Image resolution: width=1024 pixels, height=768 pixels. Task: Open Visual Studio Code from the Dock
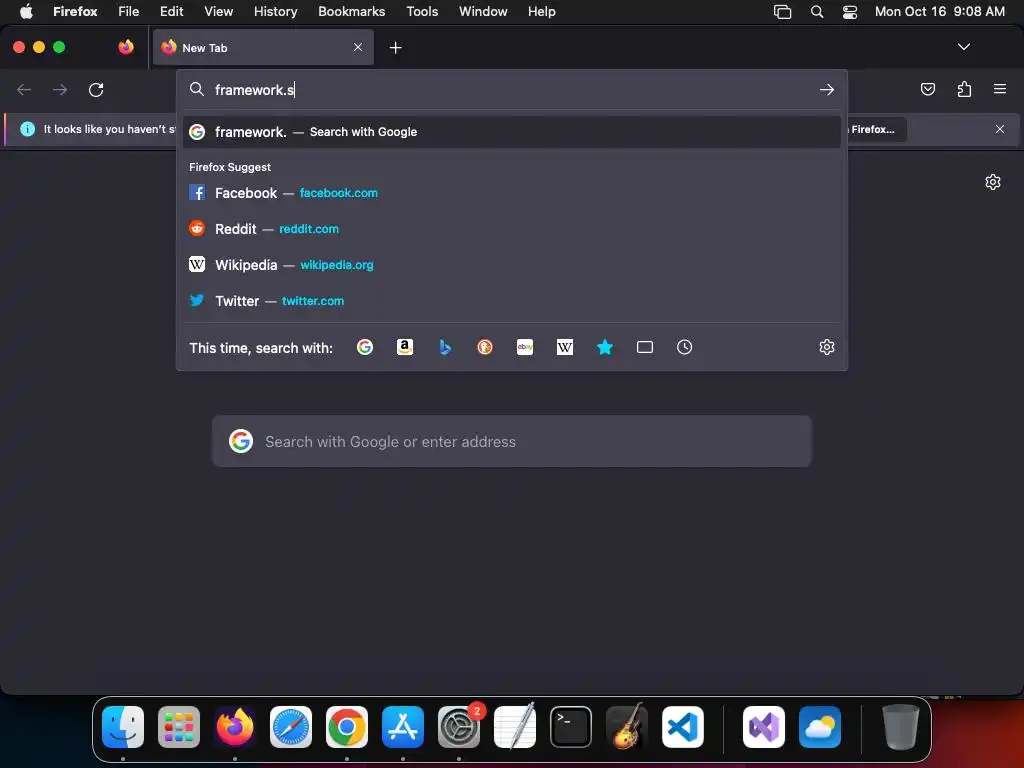click(x=683, y=727)
